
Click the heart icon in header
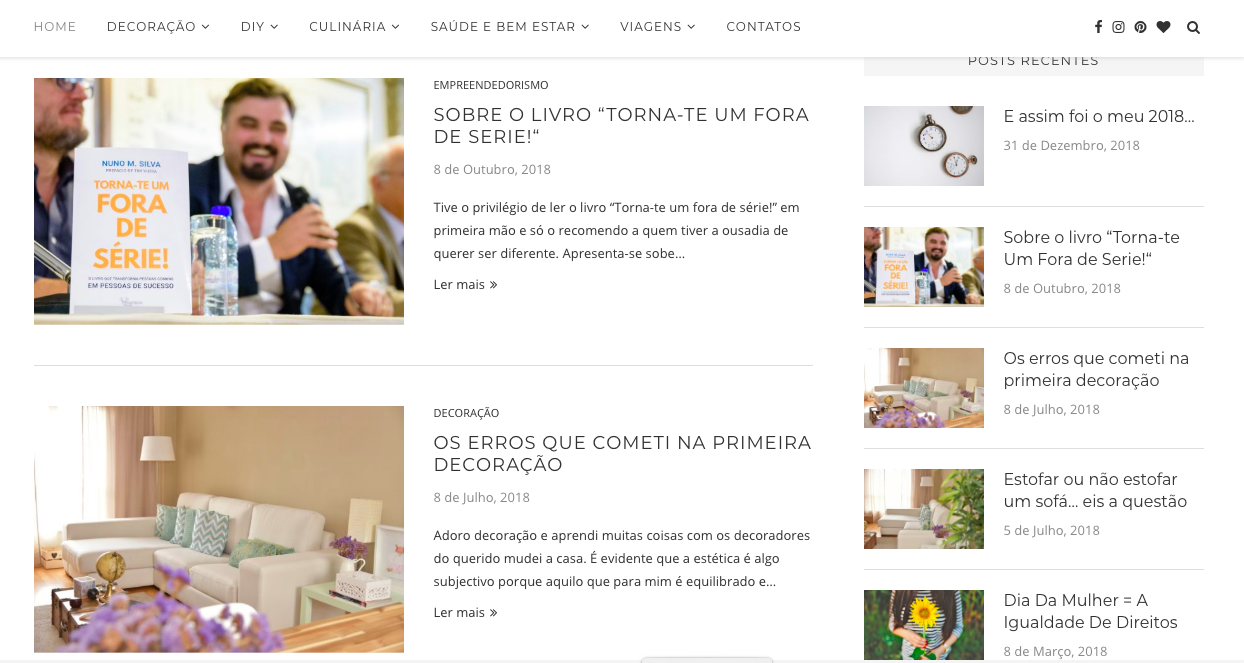[x=1163, y=27]
